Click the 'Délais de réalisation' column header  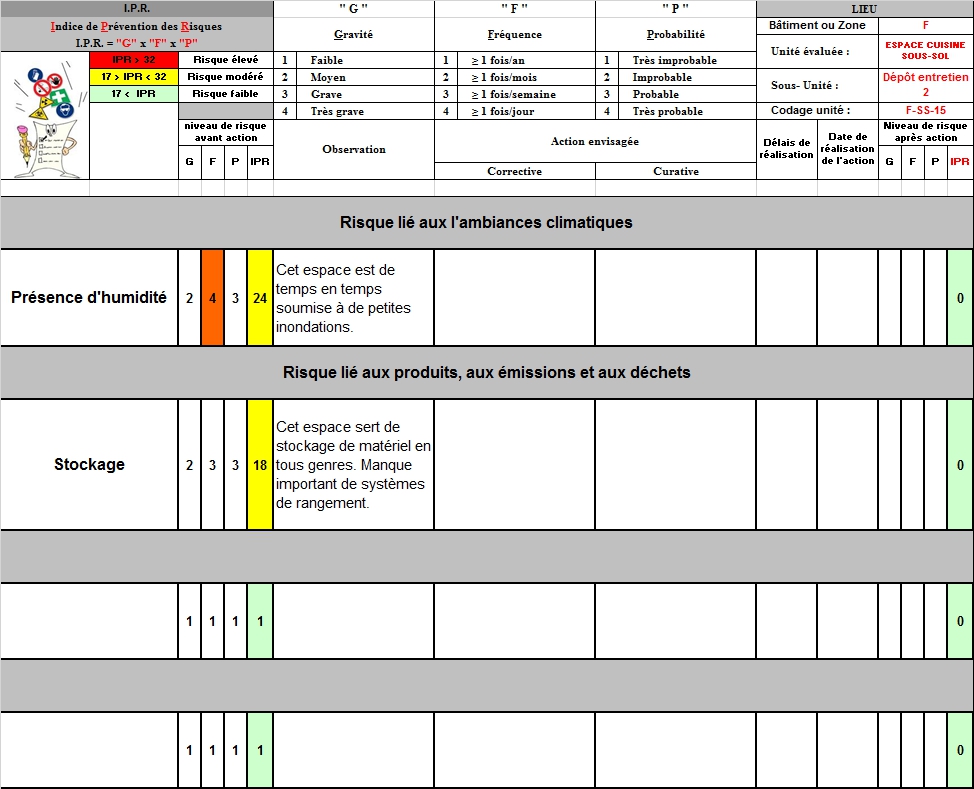[x=786, y=149]
